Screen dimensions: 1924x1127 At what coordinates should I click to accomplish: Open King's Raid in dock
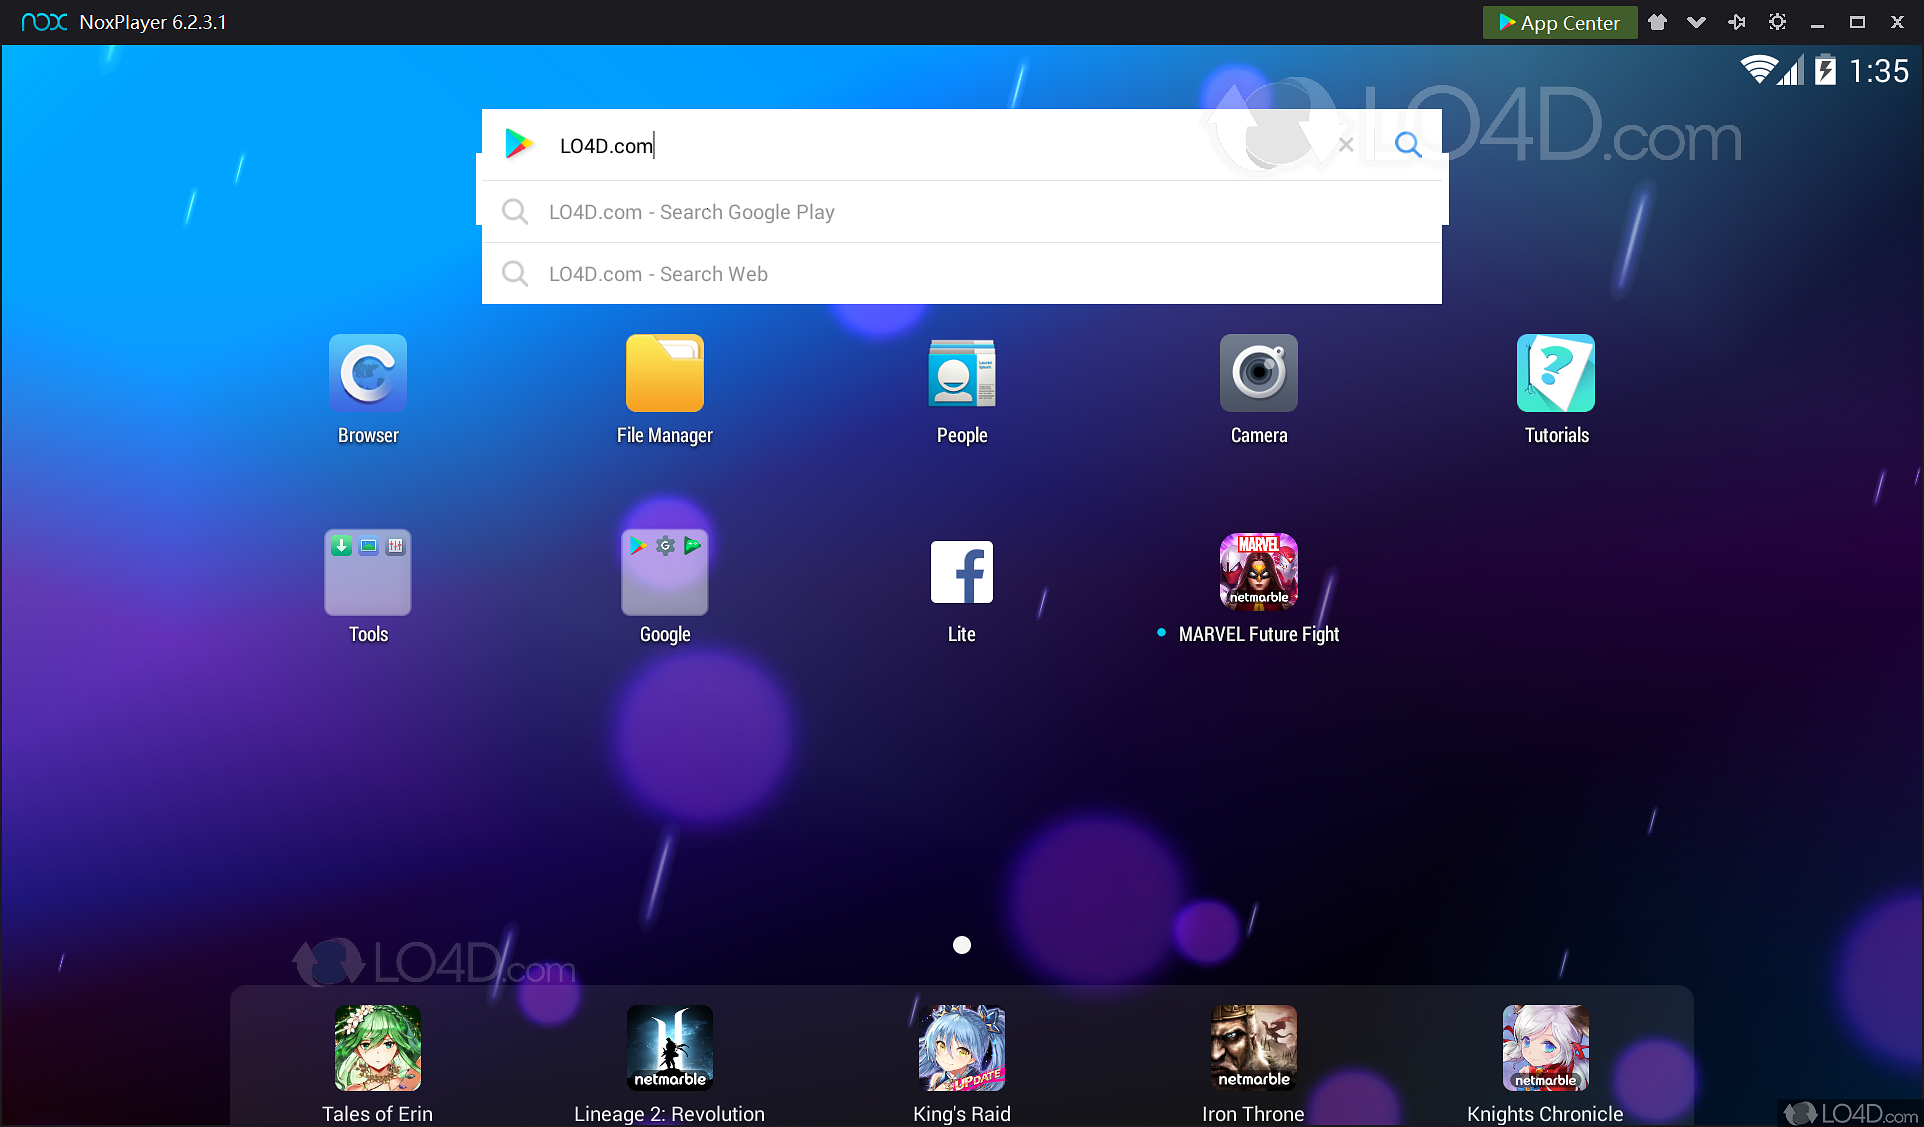(x=961, y=1048)
